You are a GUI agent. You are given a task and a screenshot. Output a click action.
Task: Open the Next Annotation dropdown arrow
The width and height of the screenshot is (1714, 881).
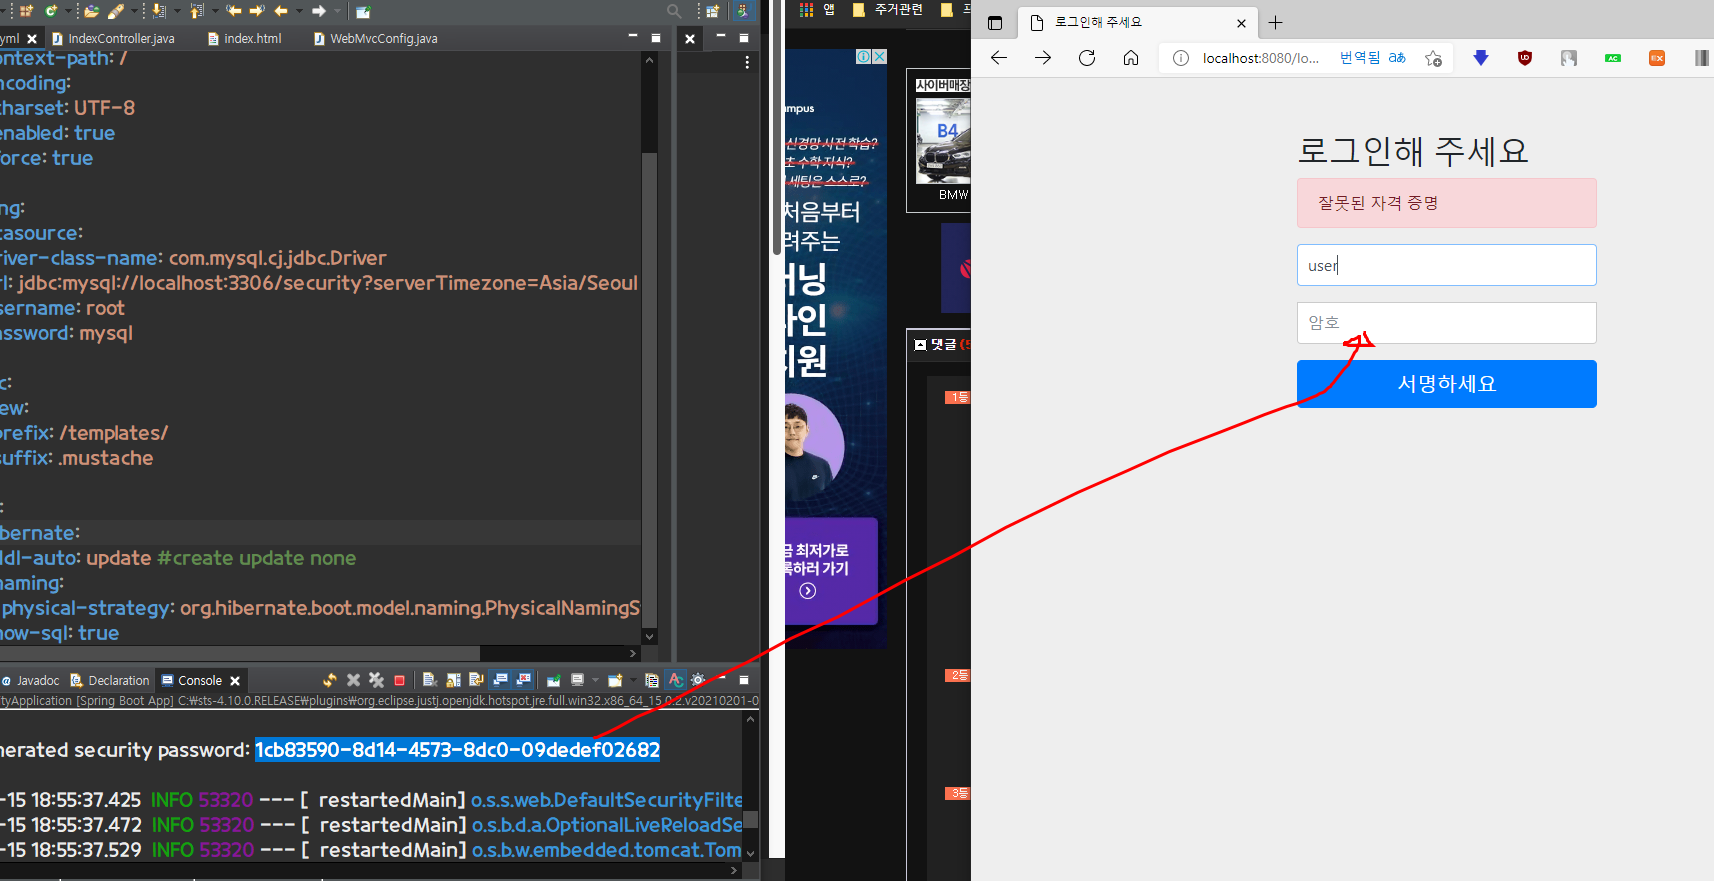[x=177, y=11]
